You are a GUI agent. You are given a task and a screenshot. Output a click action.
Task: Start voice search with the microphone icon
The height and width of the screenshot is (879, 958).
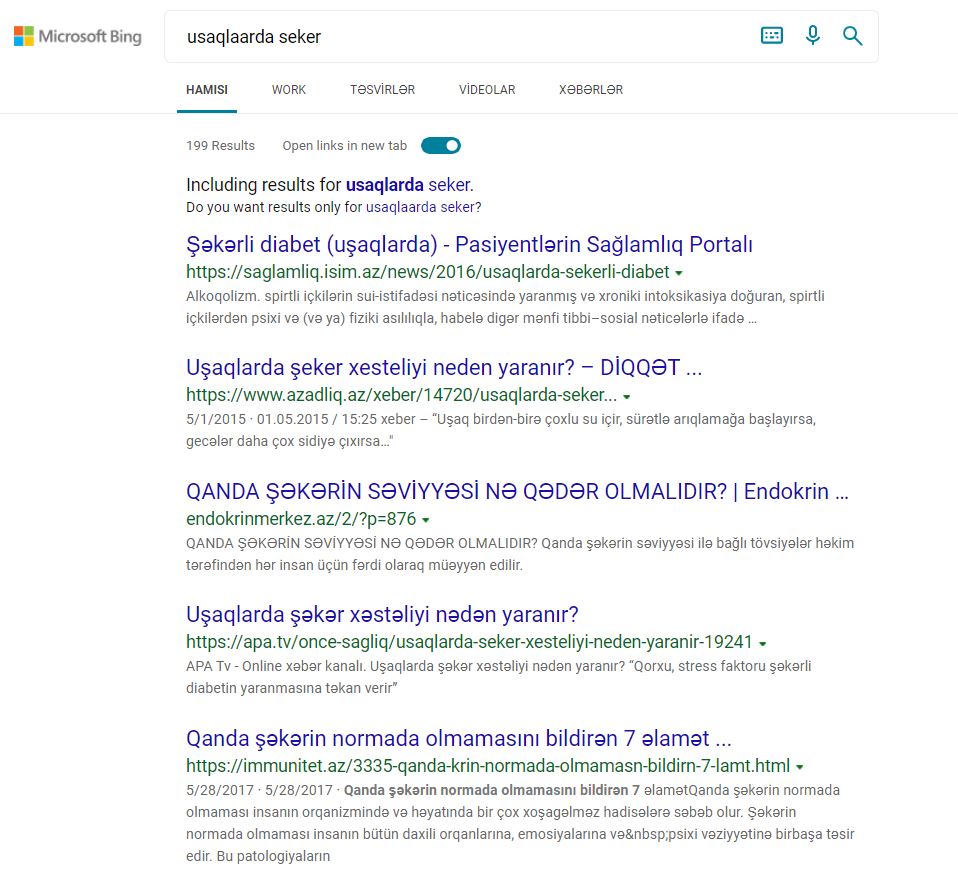[812, 35]
